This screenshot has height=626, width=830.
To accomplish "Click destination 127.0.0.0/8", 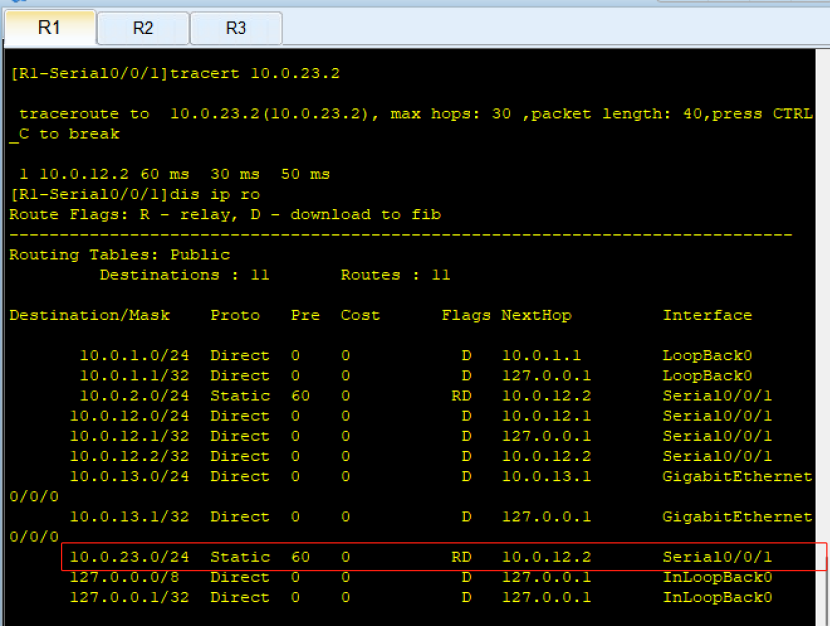I will (x=124, y=576).
